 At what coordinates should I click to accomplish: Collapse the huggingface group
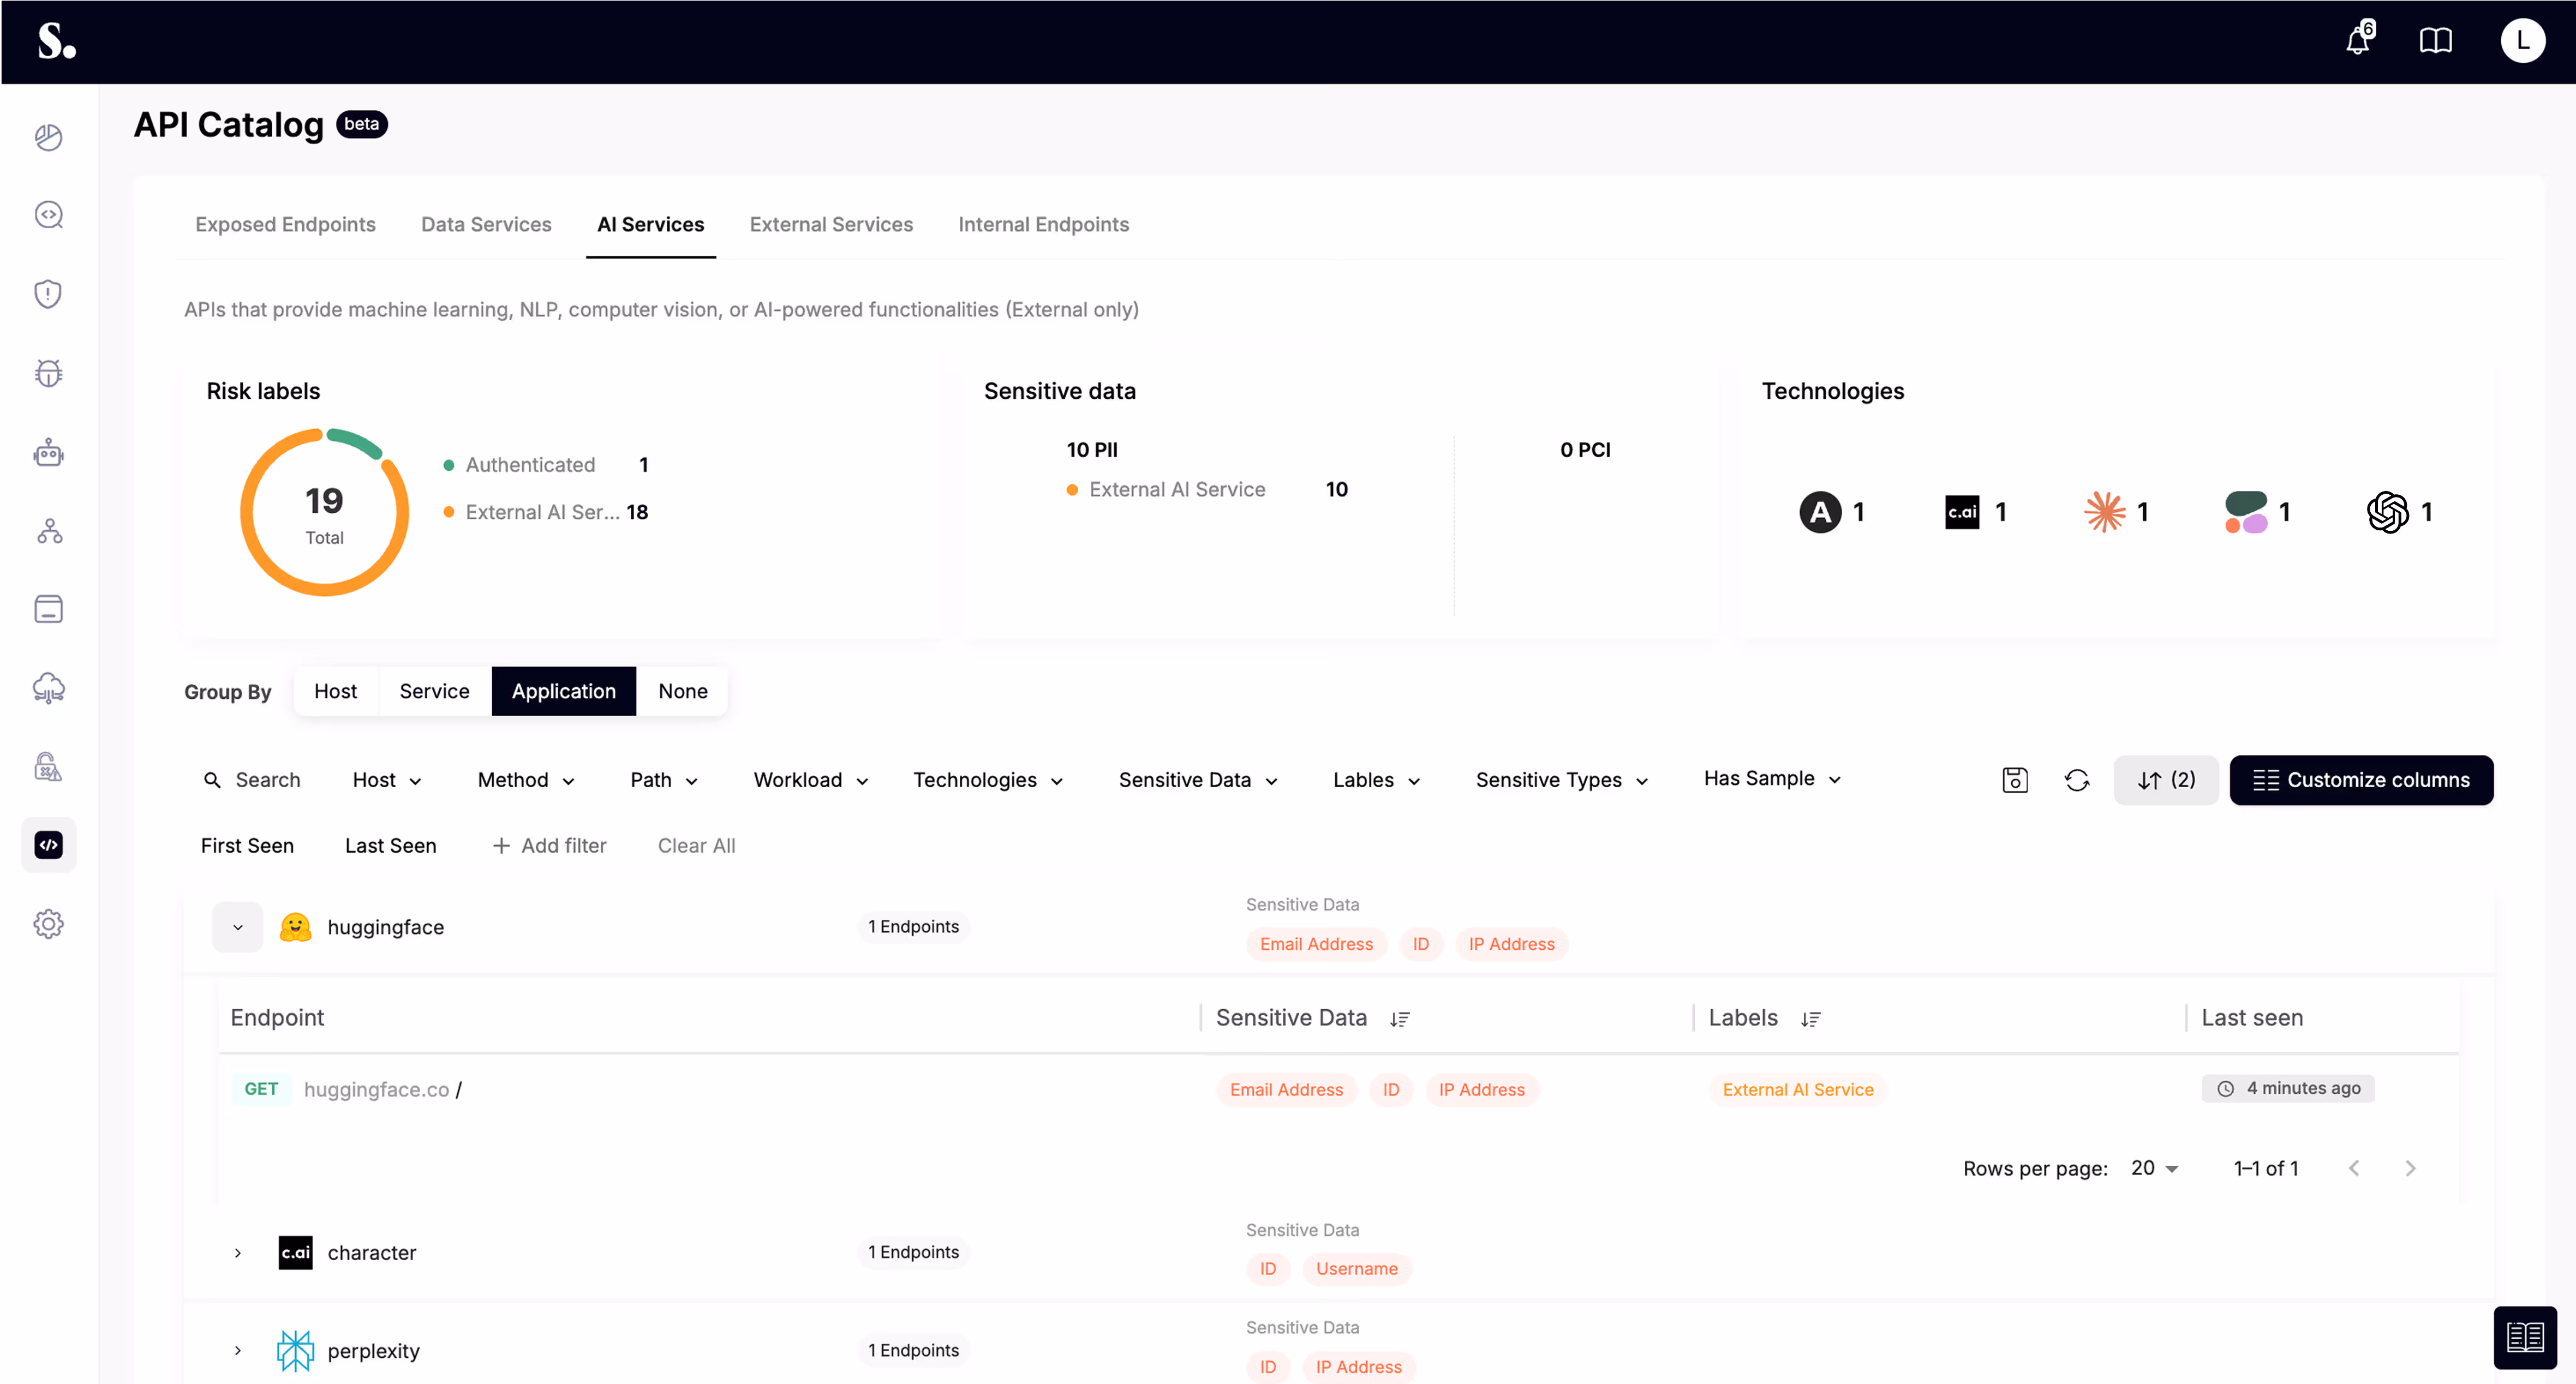click(x=238, y=927)
